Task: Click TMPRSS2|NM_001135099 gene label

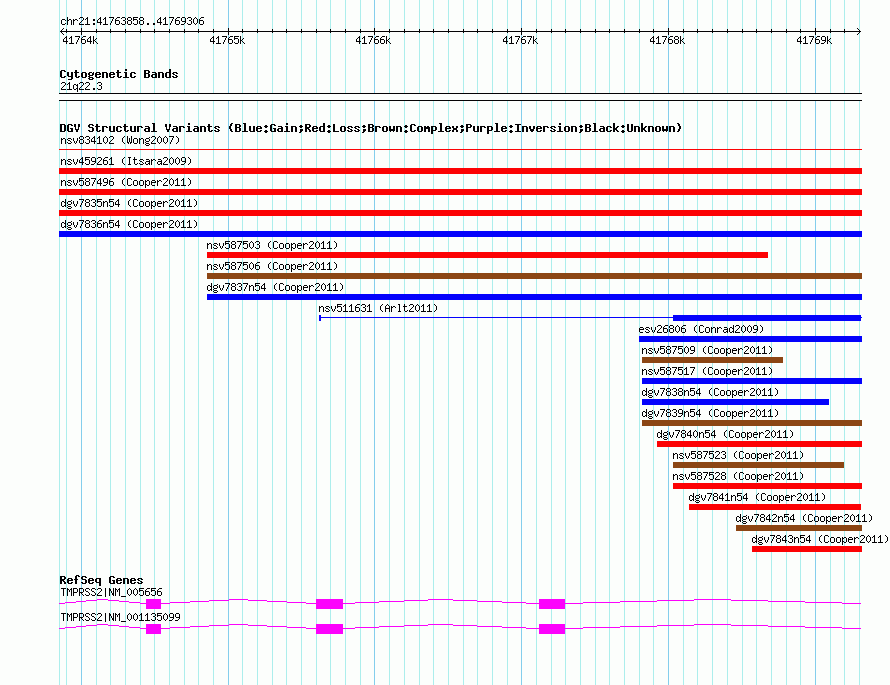Action: click(x=120, y=617)
